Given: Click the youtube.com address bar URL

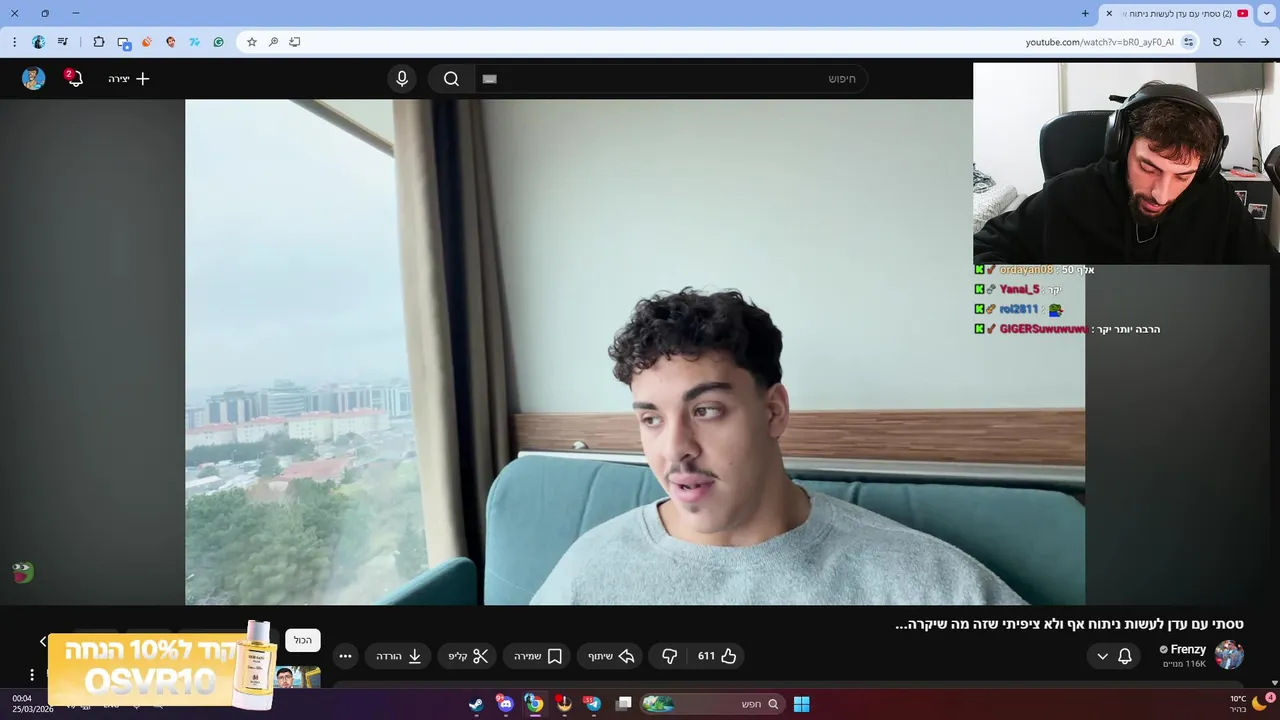Looking at the screenshot, I should coord(1099,42).
